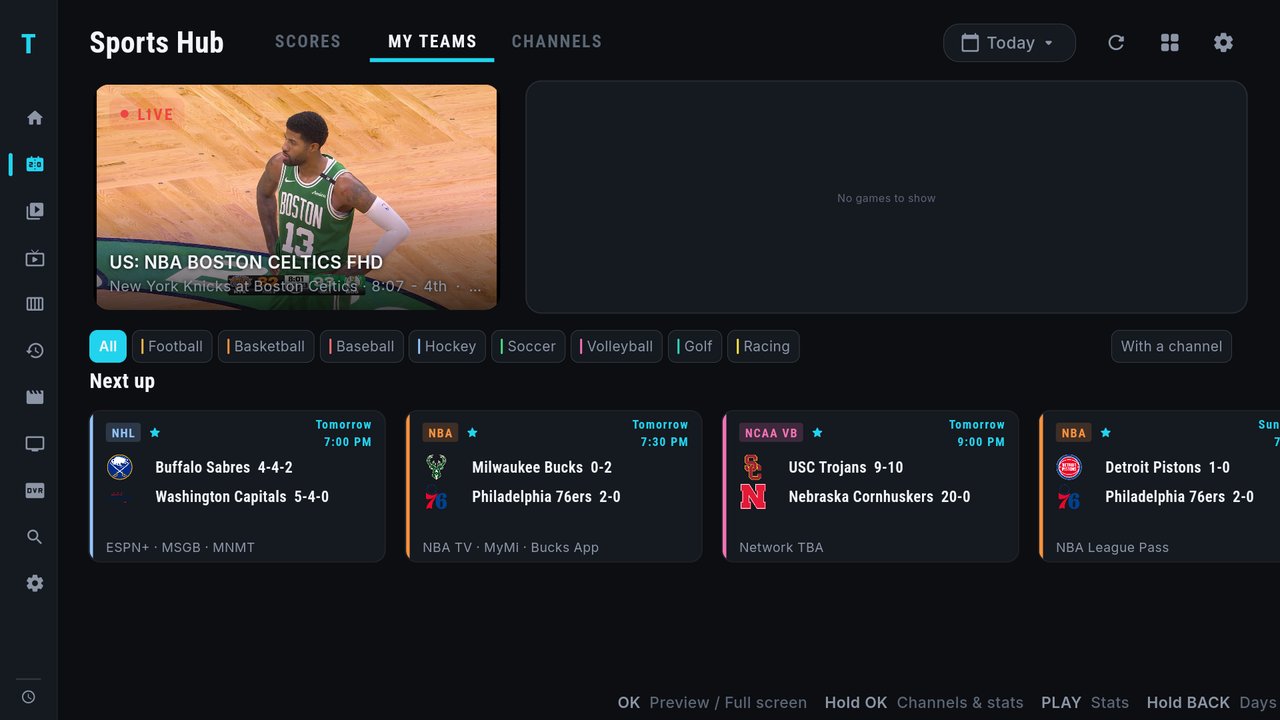The width and height of the screenshot is (1280, 720).
Task: Open the TV guide grid sidebar icon
Action: pyautogui.click(x=35, y=304)
